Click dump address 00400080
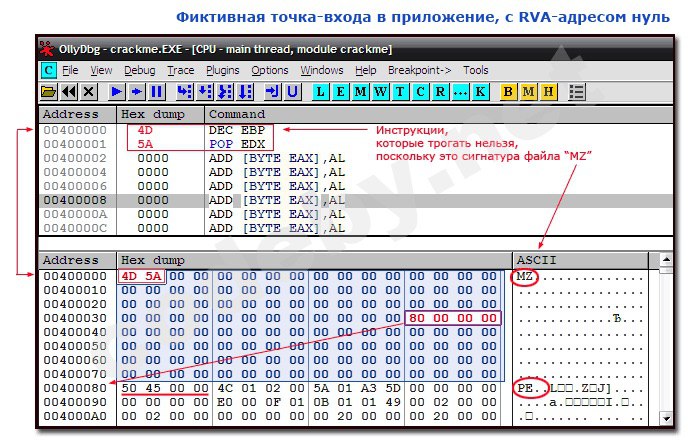Viewport: 688px width, 442px height. 75,388
